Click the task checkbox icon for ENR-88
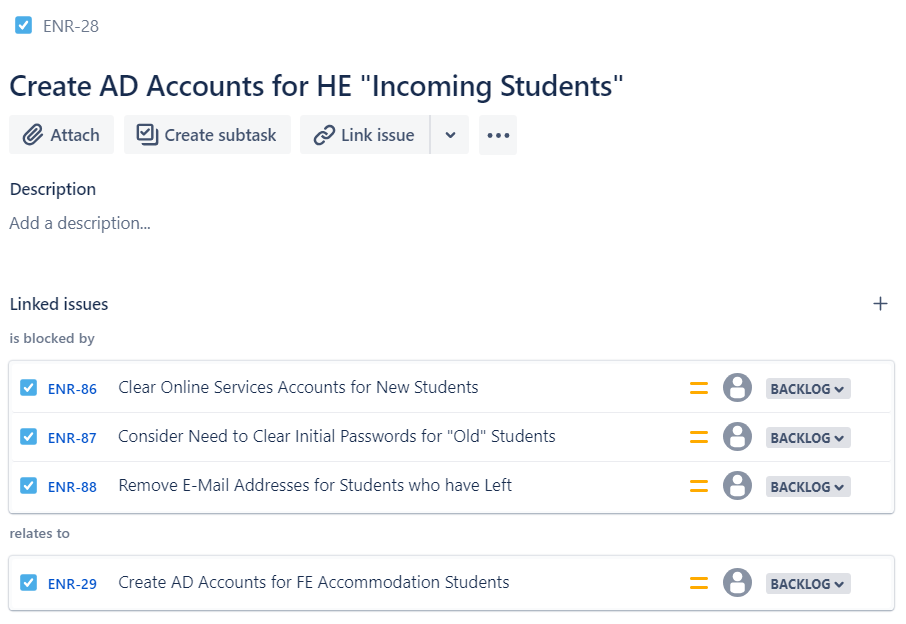Screen dimensions: 906x624 tap(28, 485)
